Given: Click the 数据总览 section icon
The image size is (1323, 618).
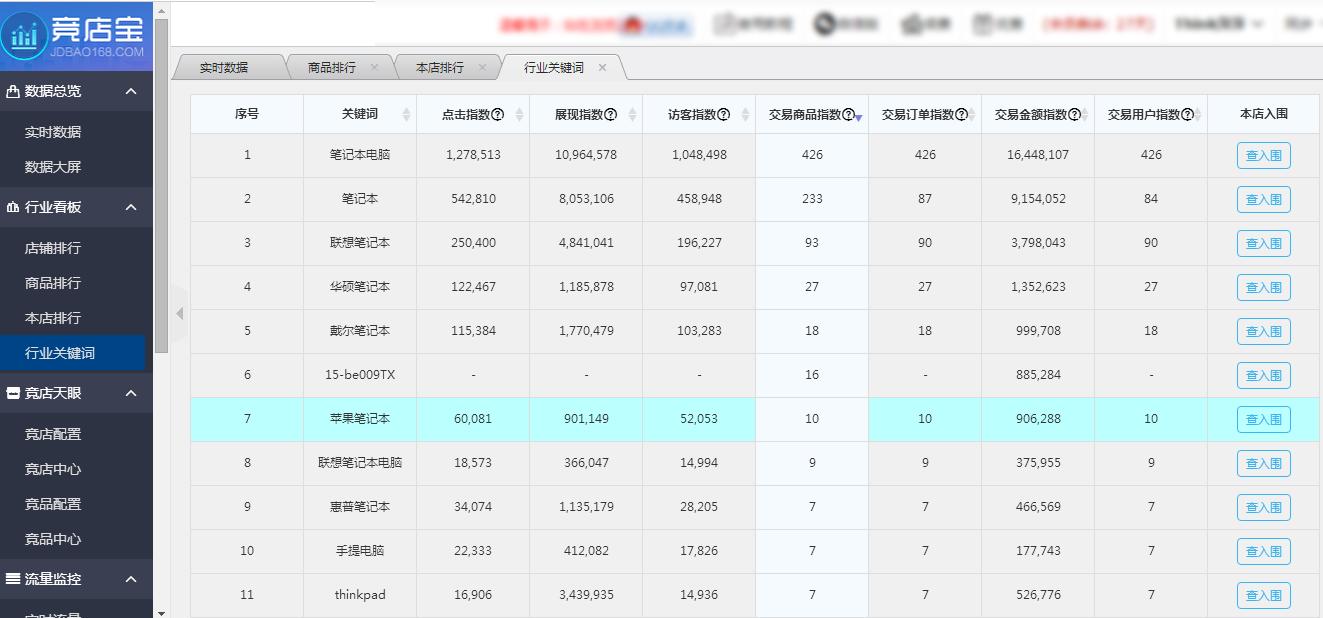Looking at the screenshot, I should (12, 91).
